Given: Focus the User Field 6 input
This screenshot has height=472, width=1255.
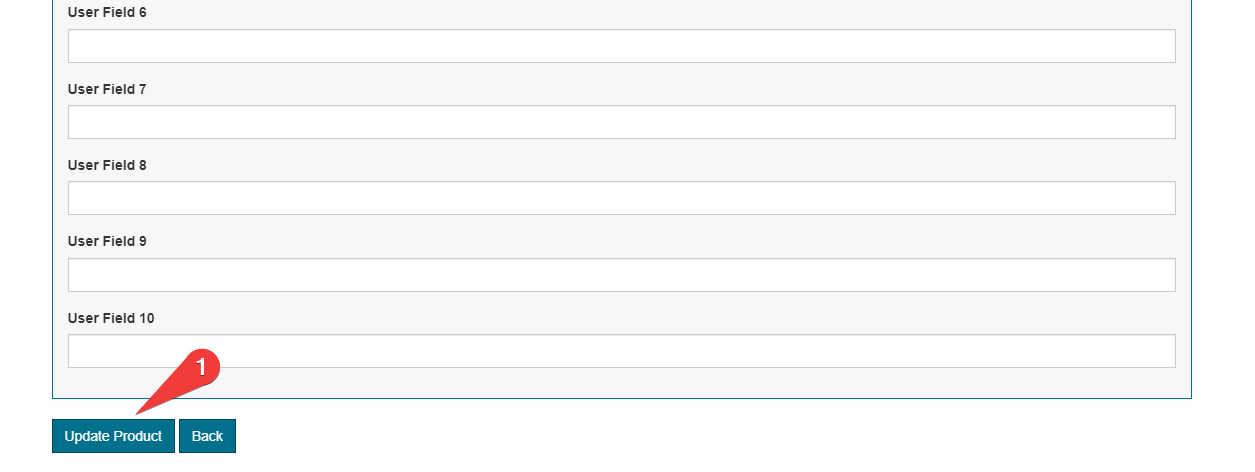Looking at the screenshot, I should point(621,46).
